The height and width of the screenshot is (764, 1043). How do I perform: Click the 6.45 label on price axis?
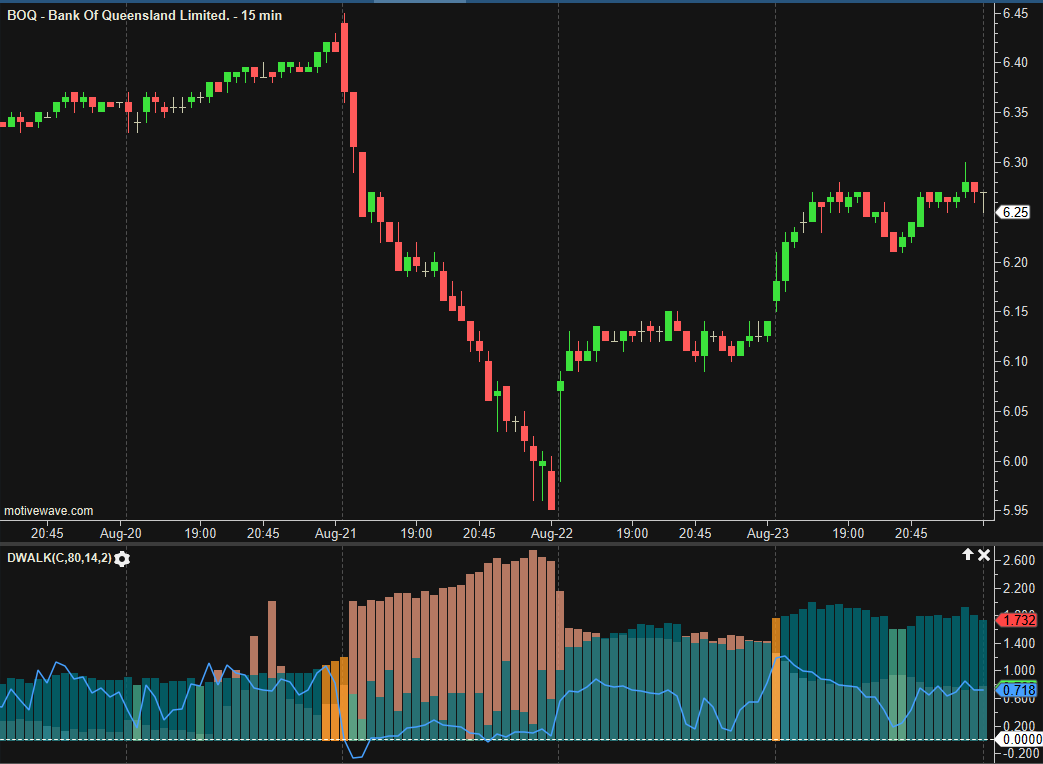coord(1015,13)
